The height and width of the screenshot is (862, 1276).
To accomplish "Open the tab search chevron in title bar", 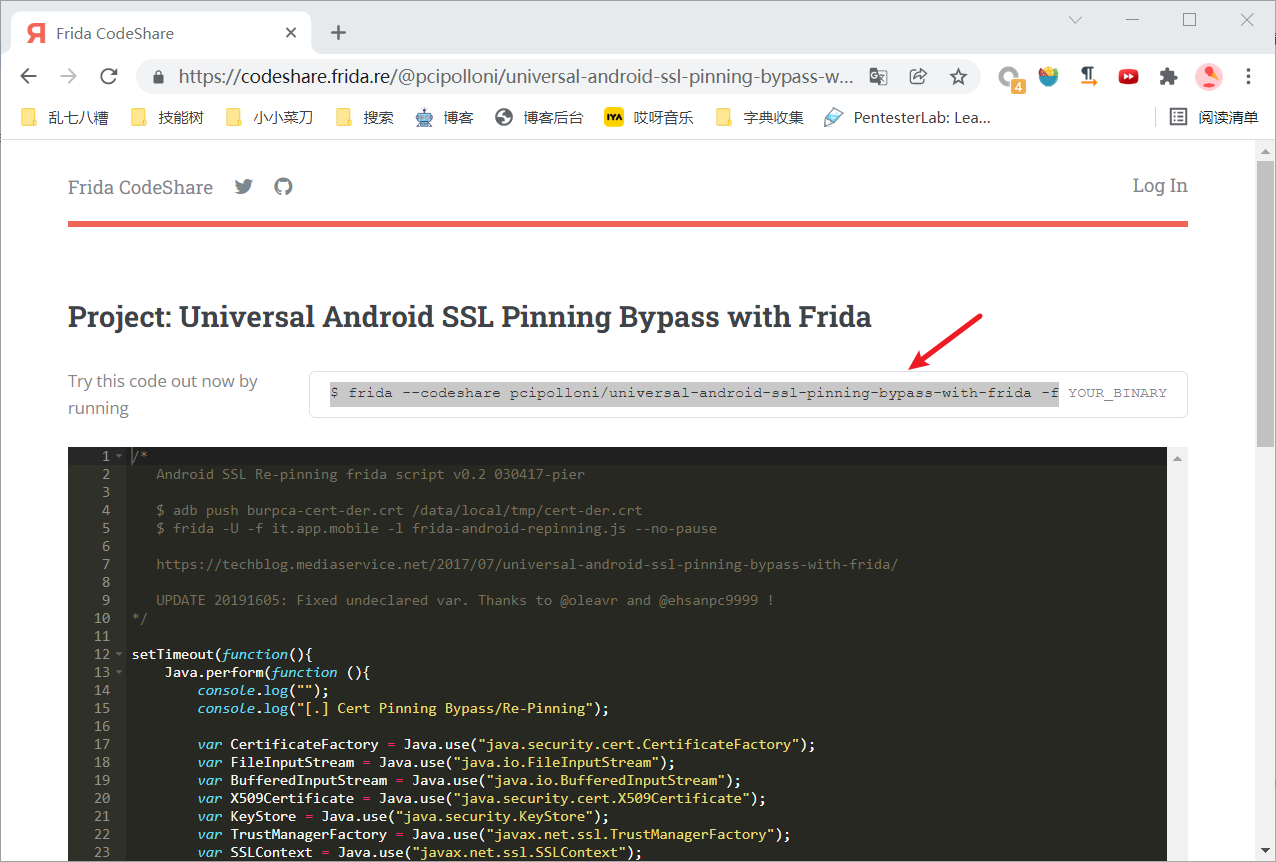I will click(x=1075, y=20).
